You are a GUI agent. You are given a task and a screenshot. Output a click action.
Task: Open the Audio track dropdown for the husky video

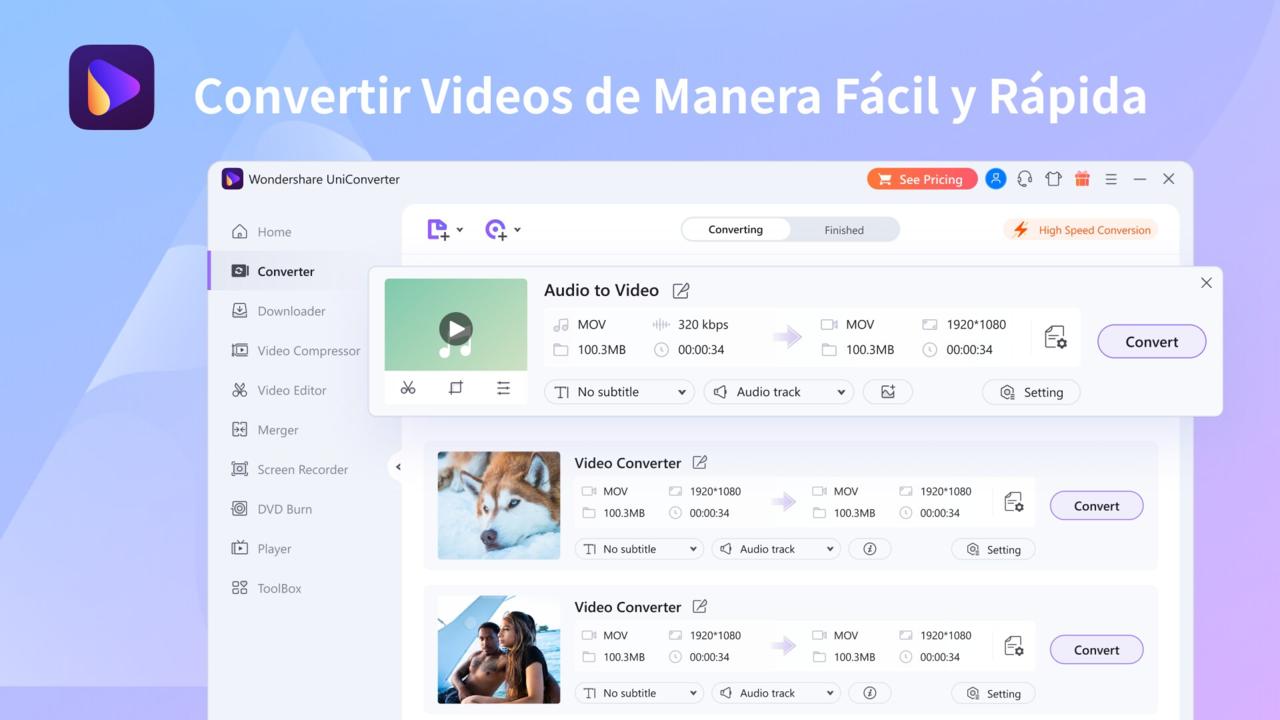click(x=777, y=549)
